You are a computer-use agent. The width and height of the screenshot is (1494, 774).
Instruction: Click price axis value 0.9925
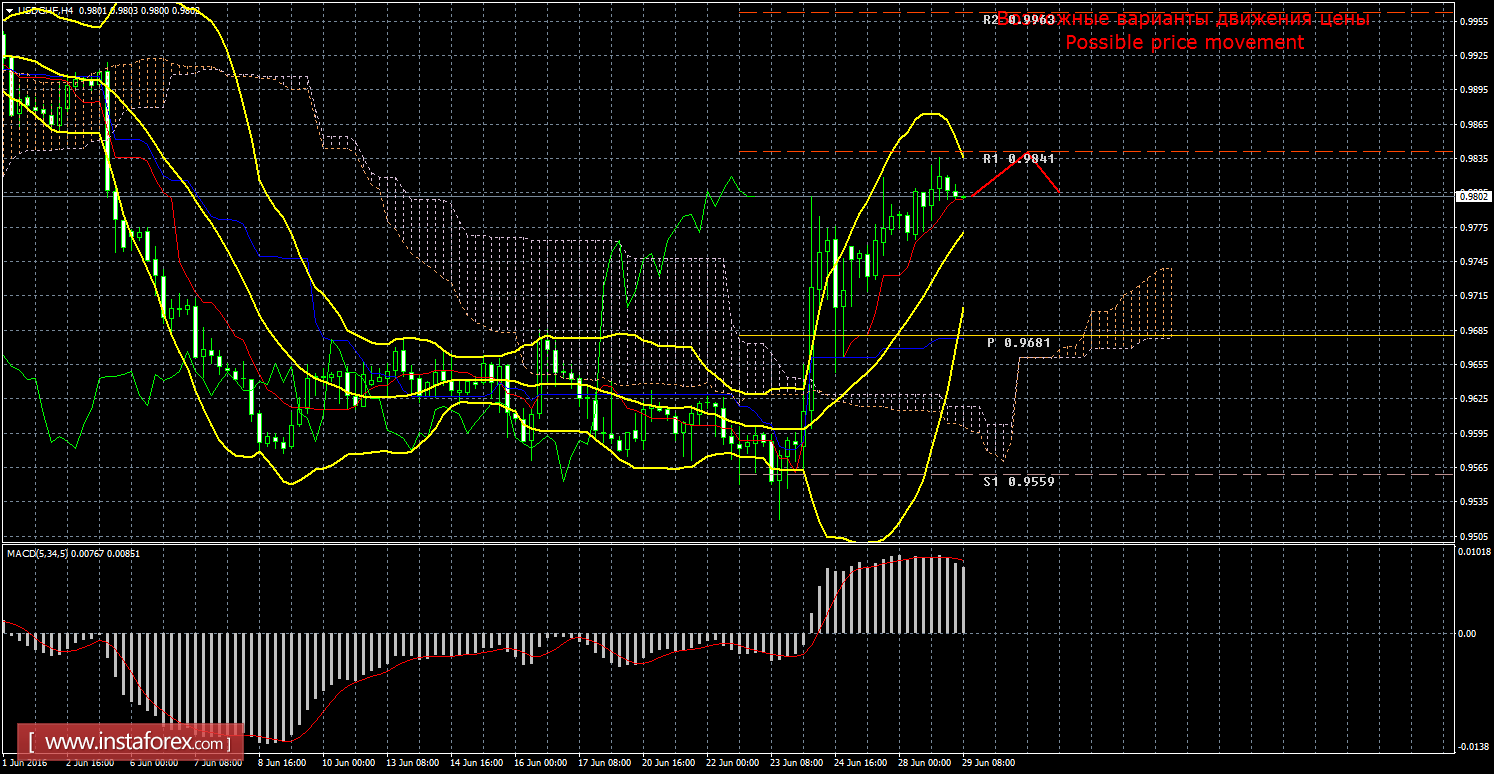point(1472,56)
